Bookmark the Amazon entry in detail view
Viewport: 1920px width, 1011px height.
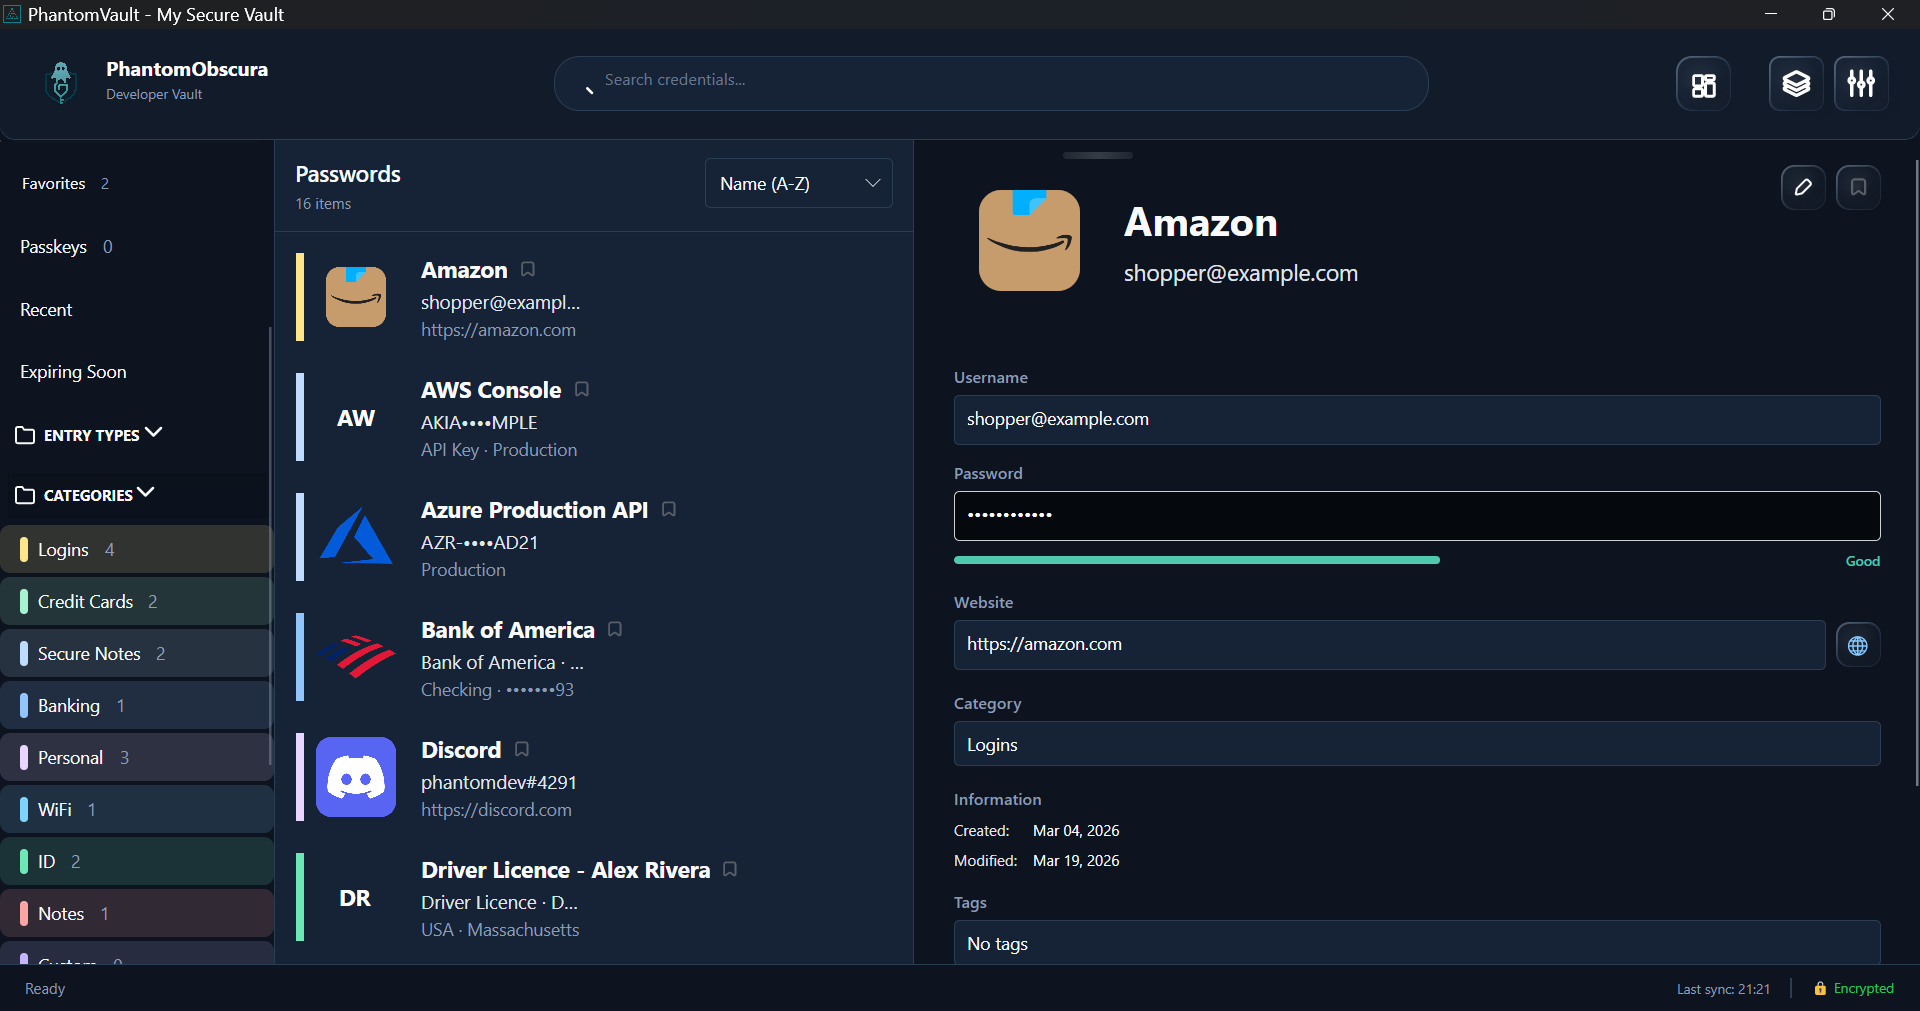click(1858, 187)
